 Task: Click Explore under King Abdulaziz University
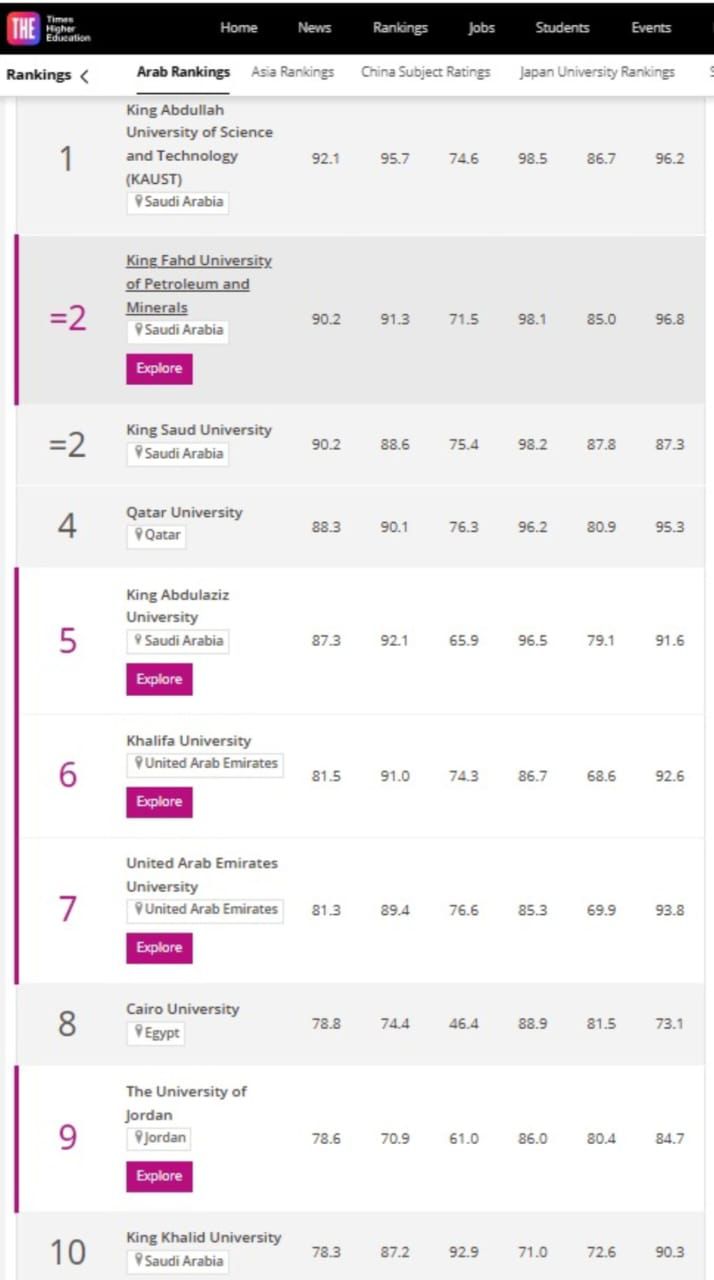tap(159, 679)
